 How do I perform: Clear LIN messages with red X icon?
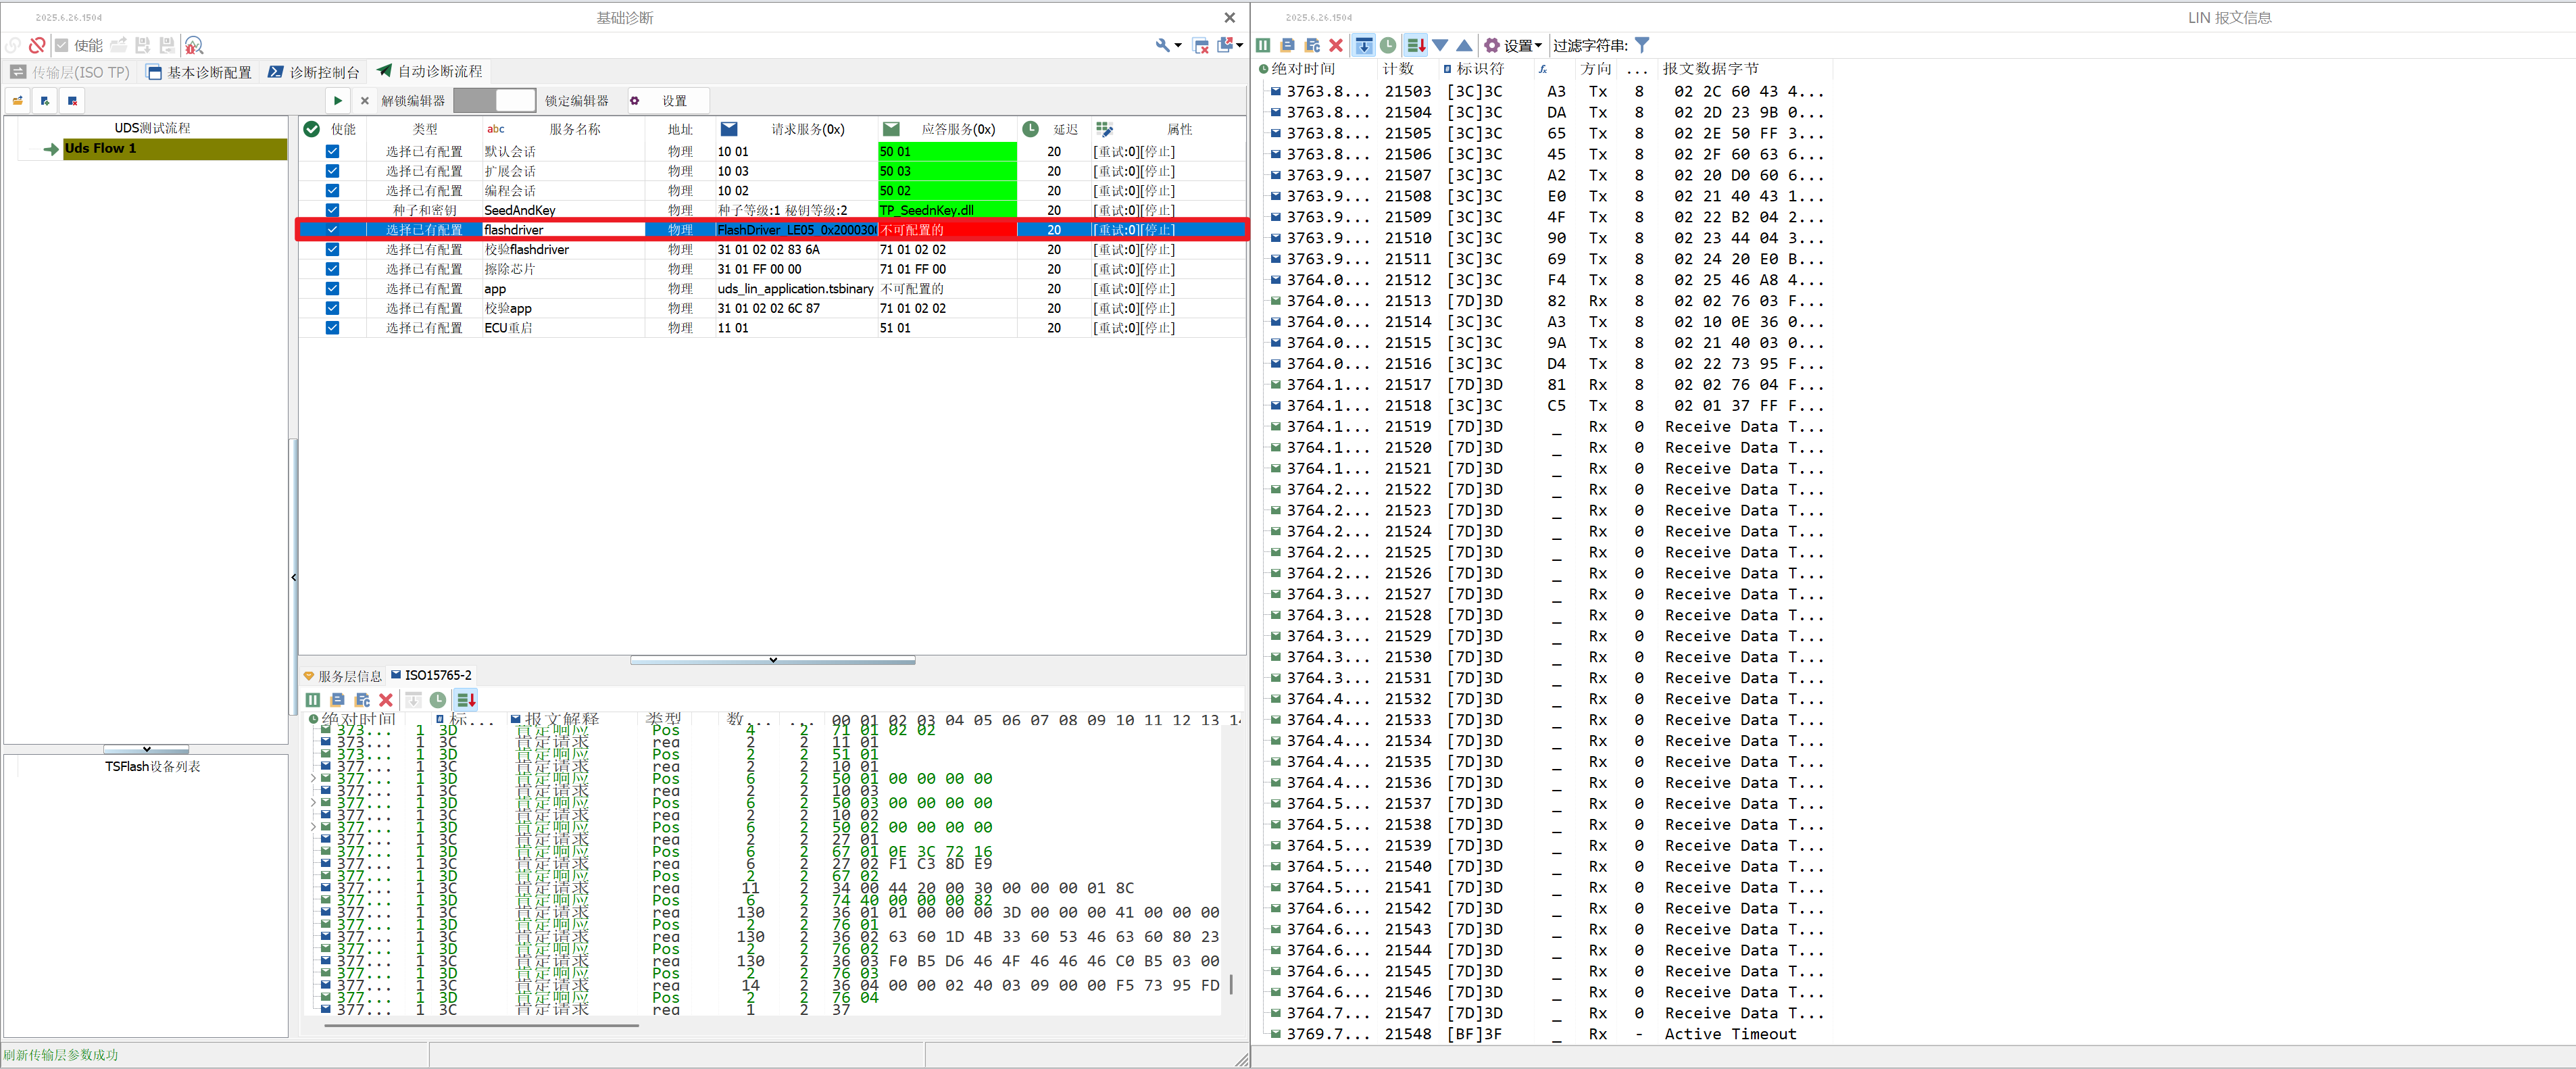point(1335,45)
